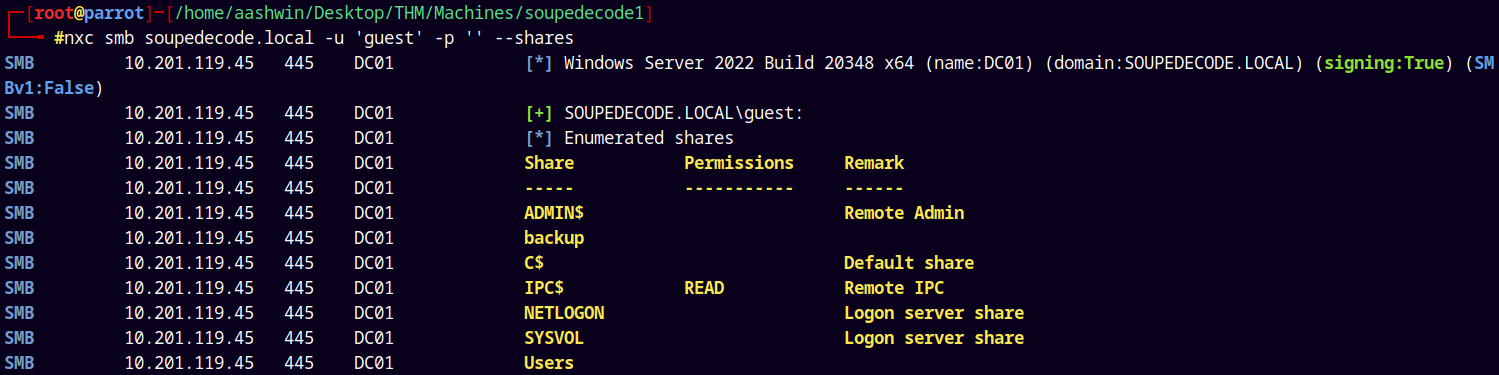Screen dimensions: 1499x375
Task: Click the 'Default share' remark
Action: click(909, 263)
